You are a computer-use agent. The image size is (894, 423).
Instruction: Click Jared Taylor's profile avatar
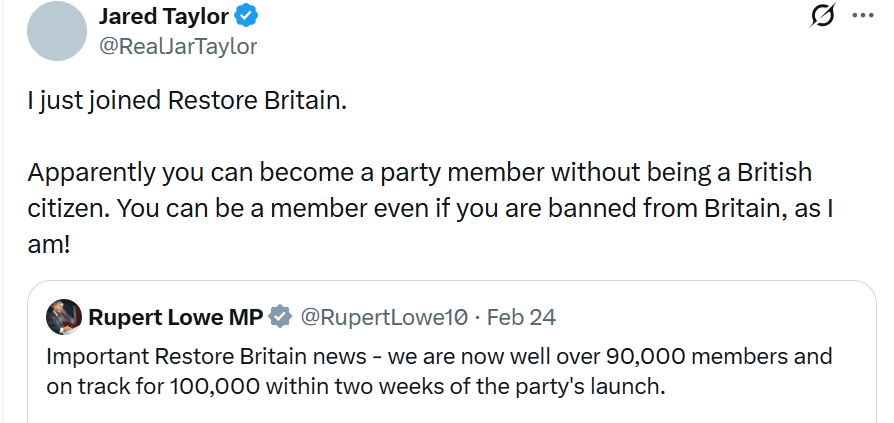coord(55,31)
